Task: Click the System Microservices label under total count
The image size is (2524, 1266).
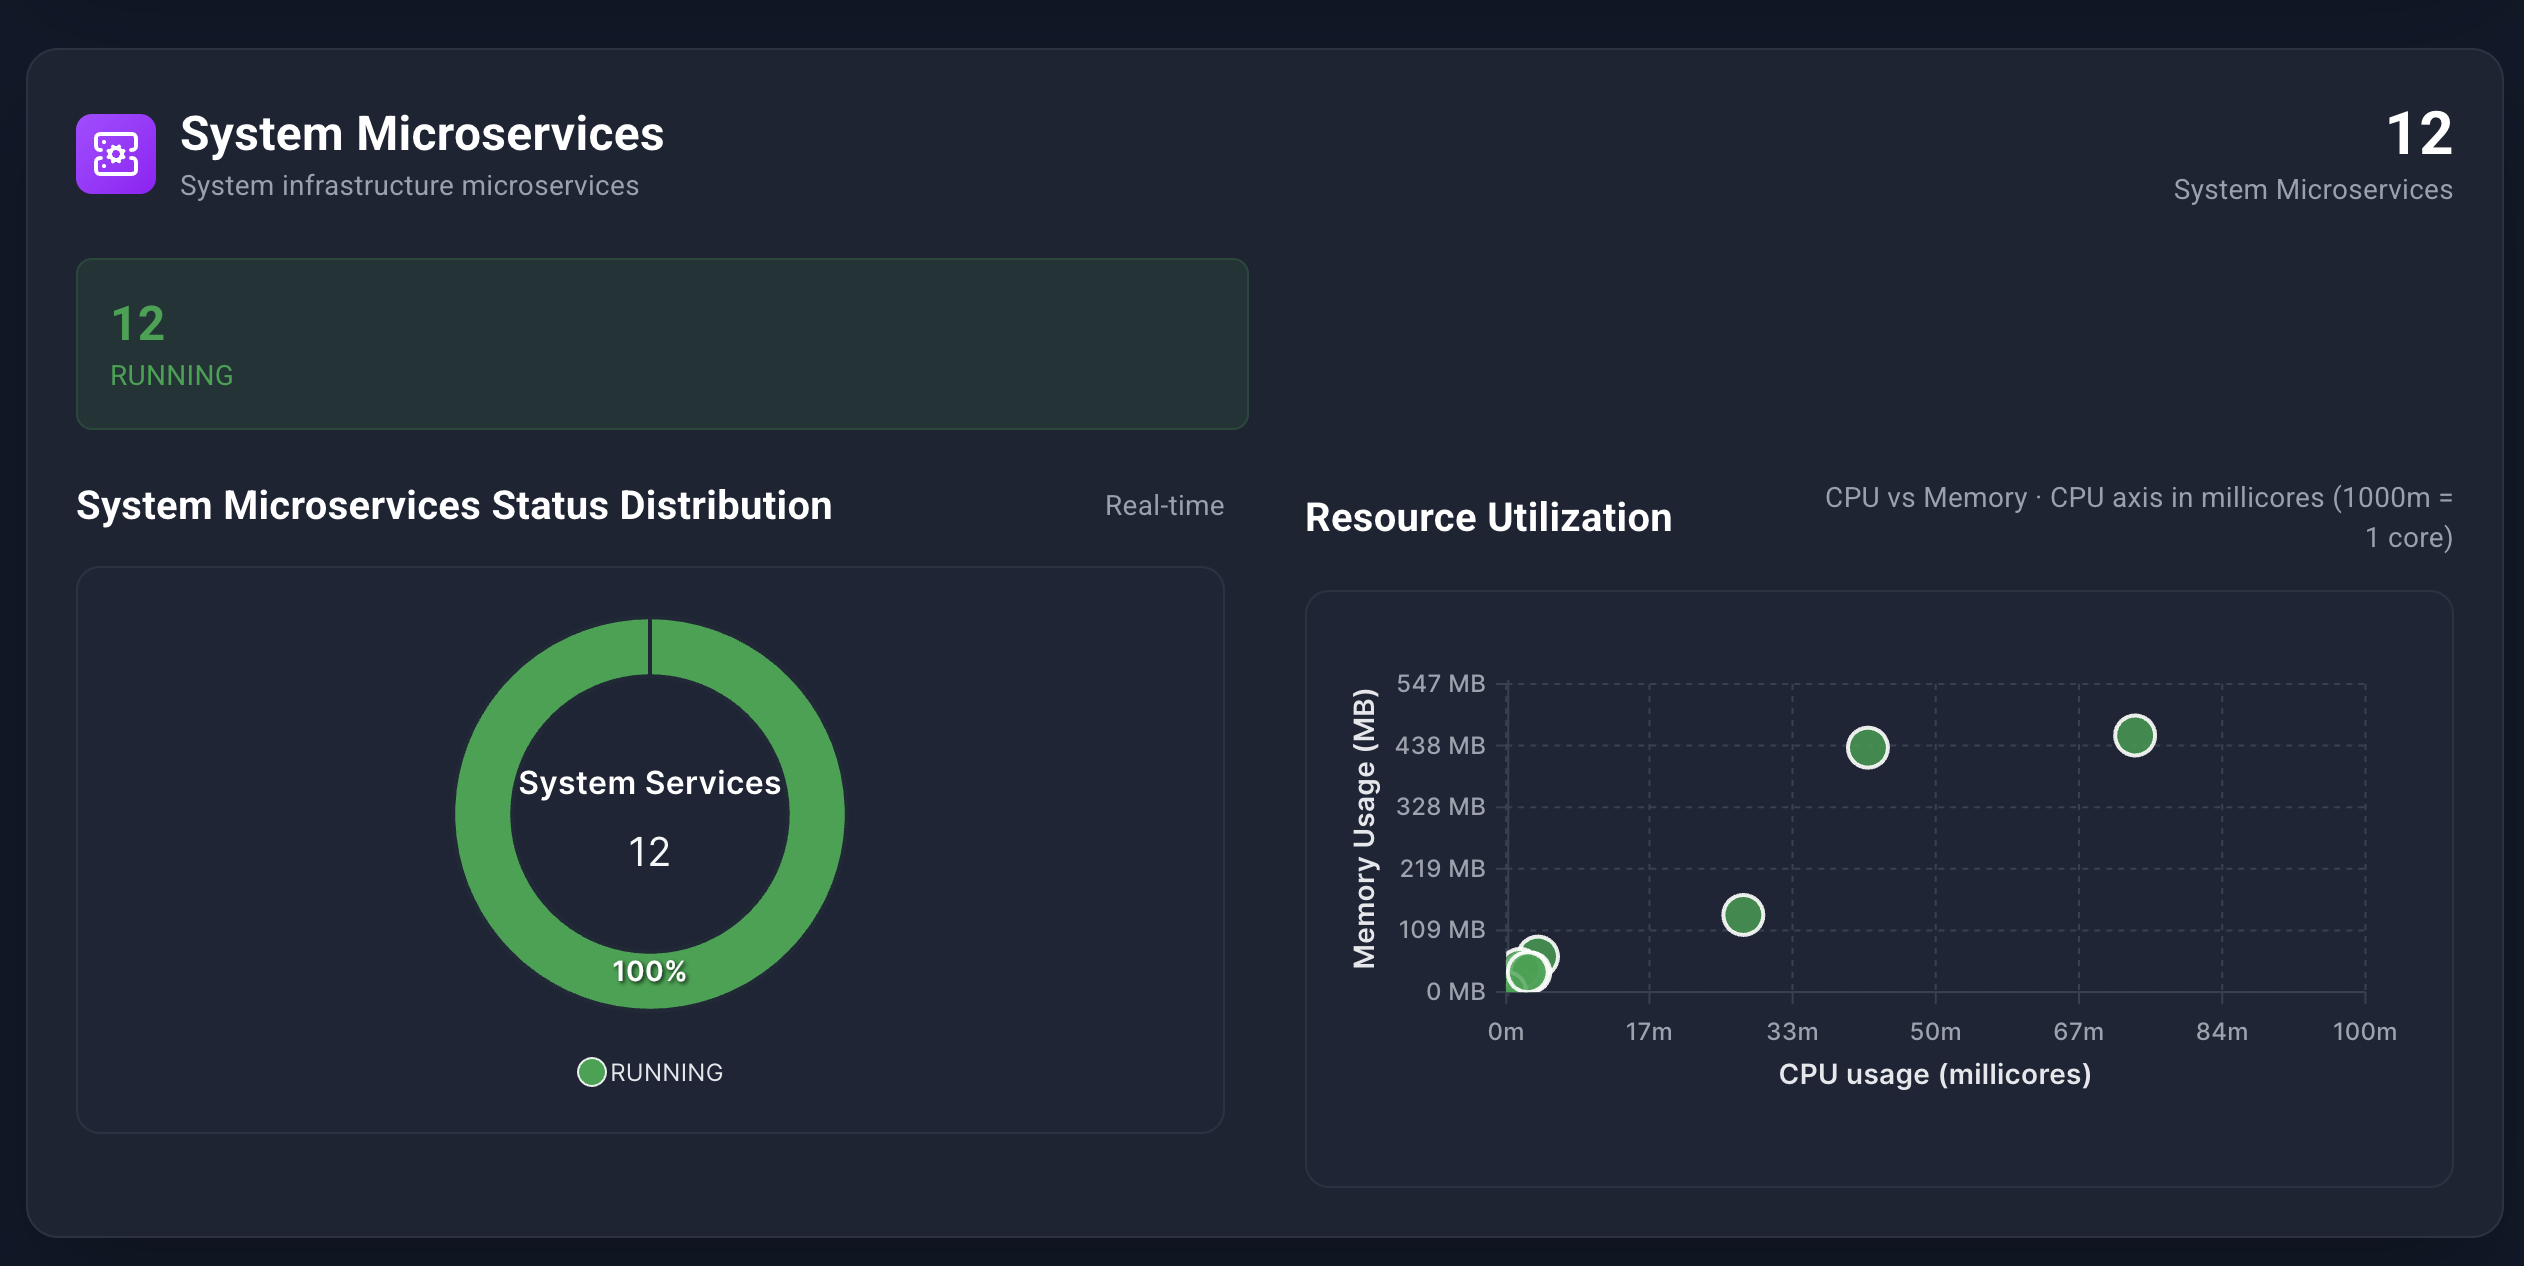Action: pos(2313,189)
